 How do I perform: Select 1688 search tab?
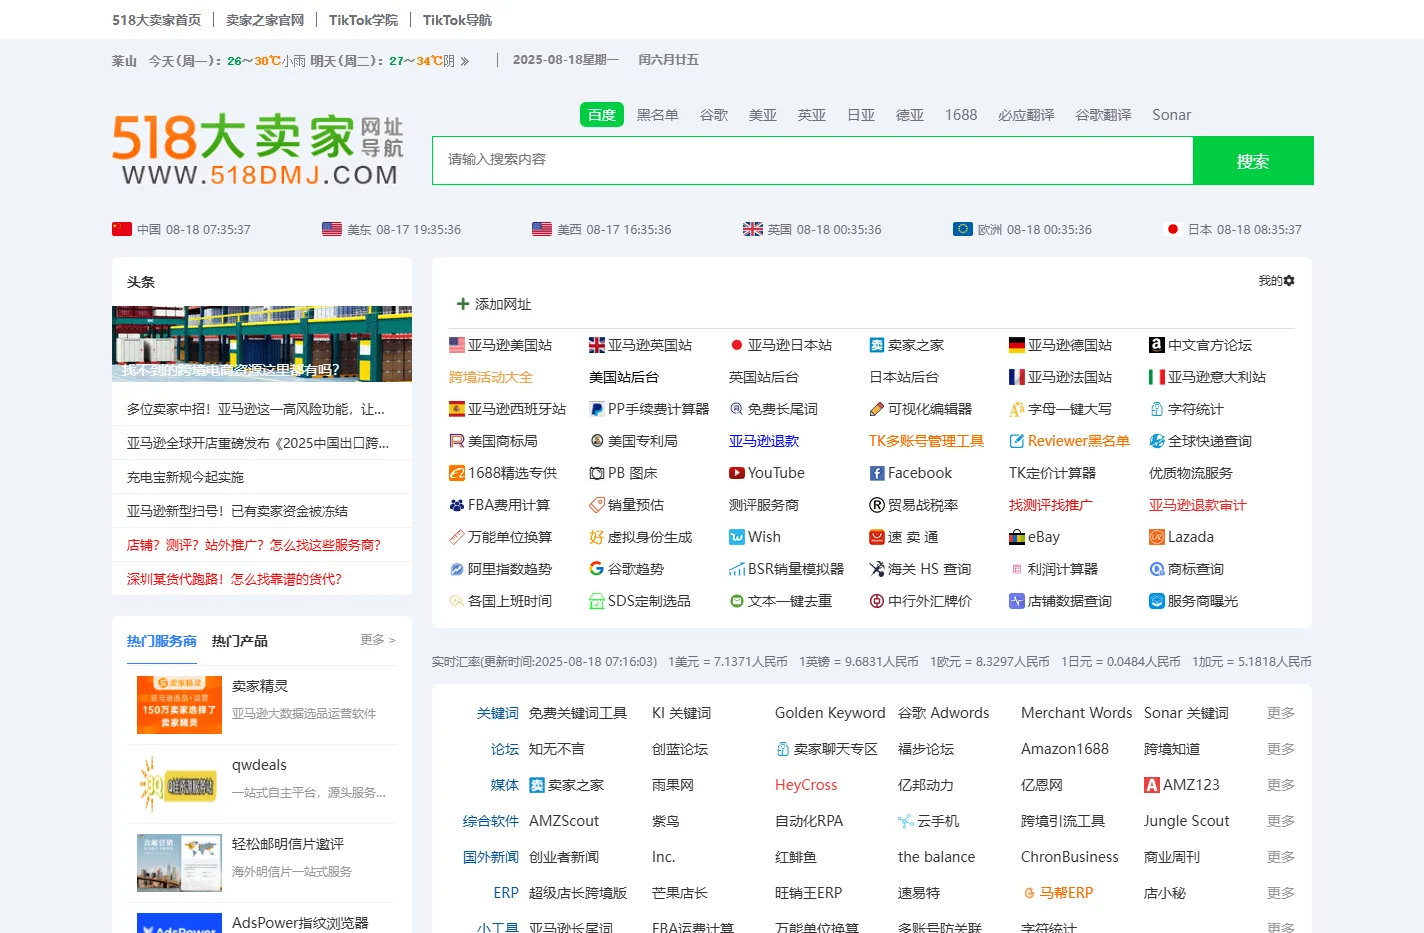[961, 115]
